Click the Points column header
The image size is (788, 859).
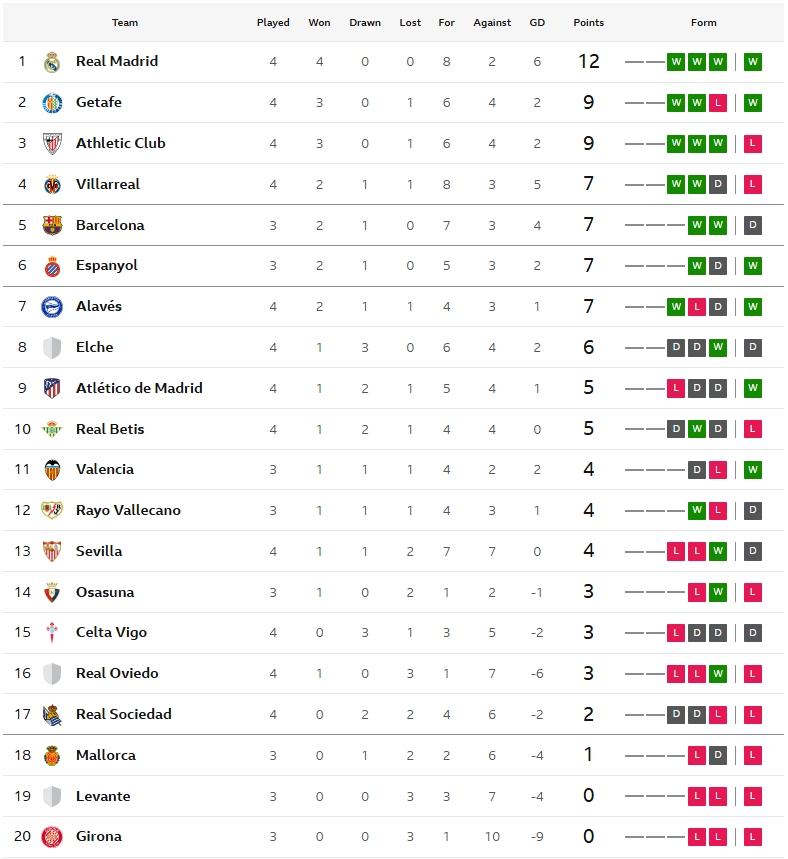tap(589, 22)
